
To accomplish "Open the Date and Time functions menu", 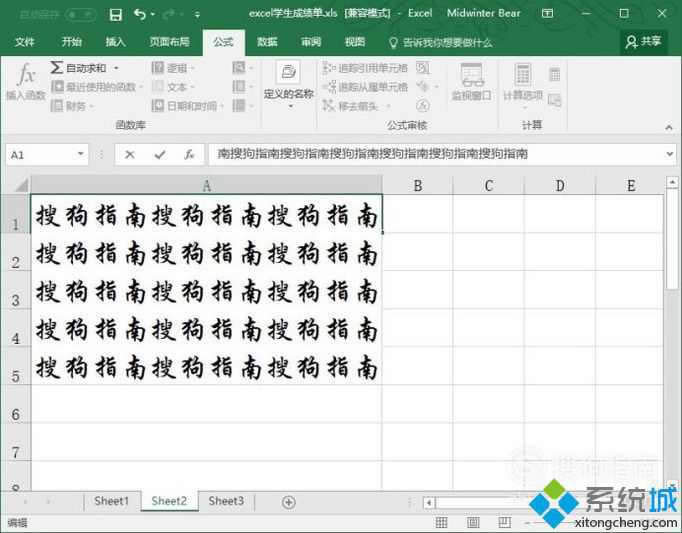I will (x=188, y=105).
